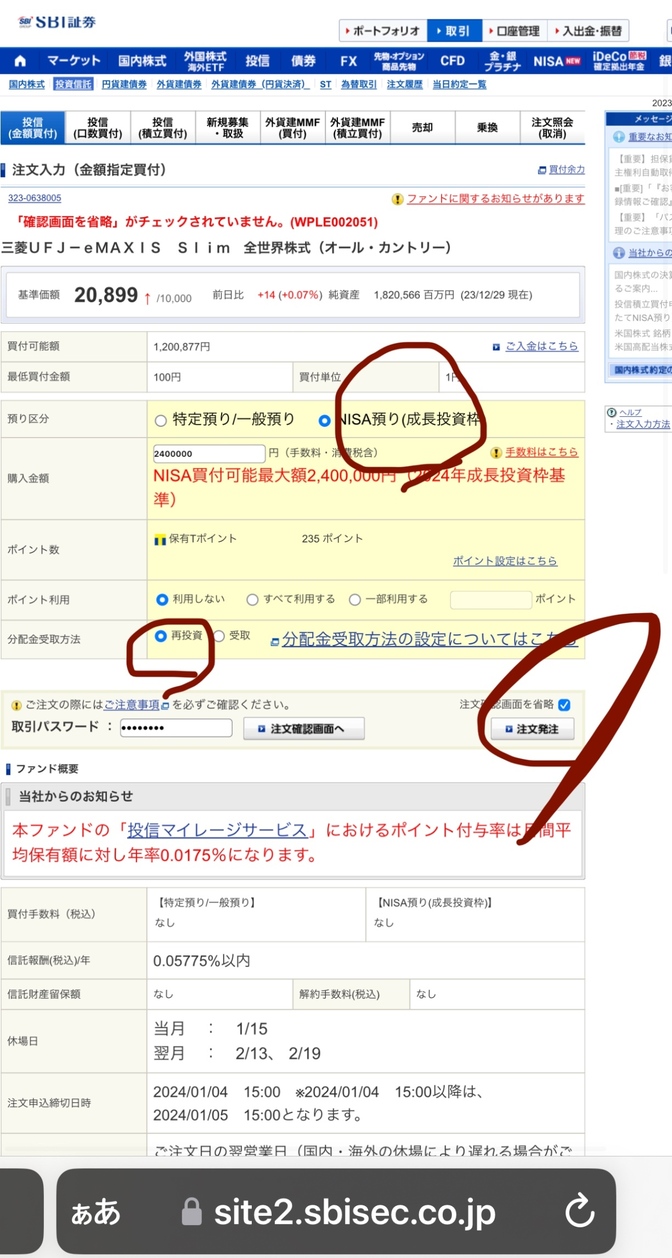Viewport: 672px width, 1258px height.
Task: Tap the site2.sbisec.co.jp address bar
Action: tap(336, 1213)
